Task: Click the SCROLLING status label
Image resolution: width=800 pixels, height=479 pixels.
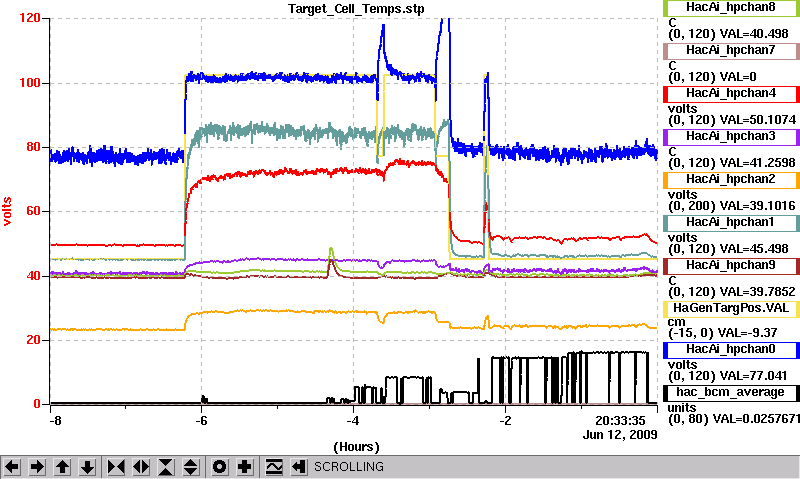Action: pos(349,467)
